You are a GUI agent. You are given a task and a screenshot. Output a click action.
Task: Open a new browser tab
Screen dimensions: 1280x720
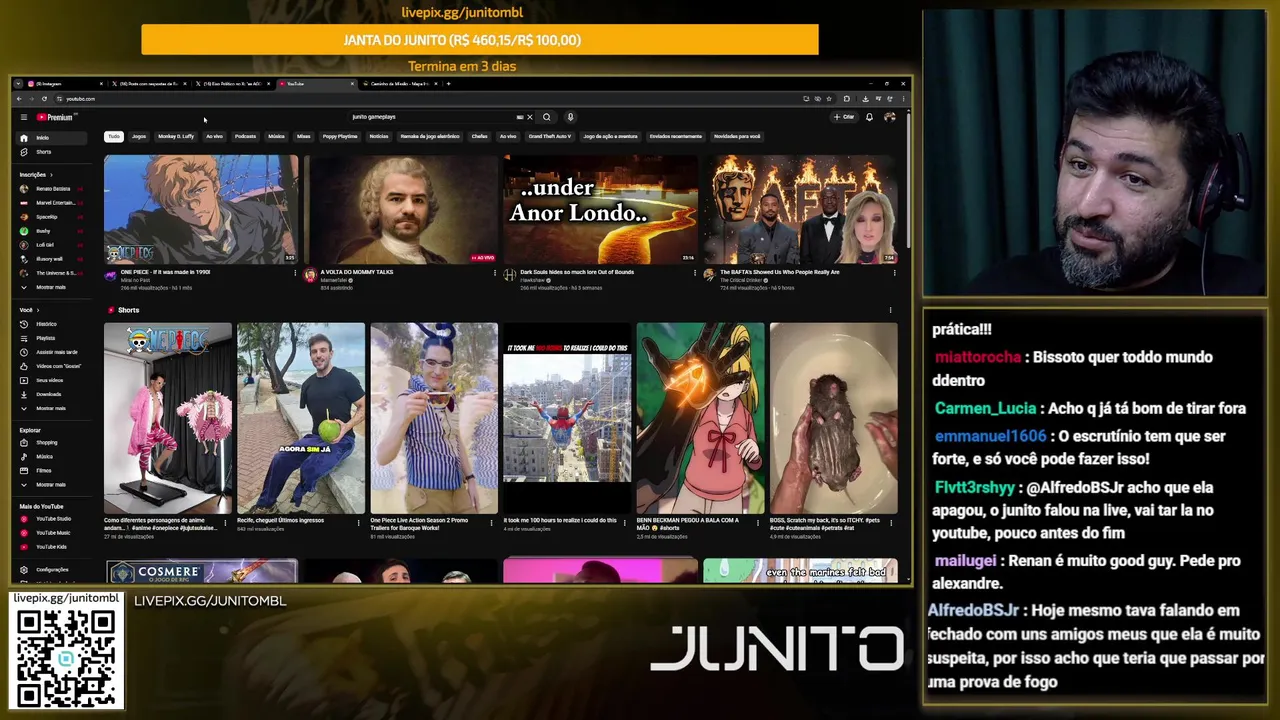(x=448, y=84)
